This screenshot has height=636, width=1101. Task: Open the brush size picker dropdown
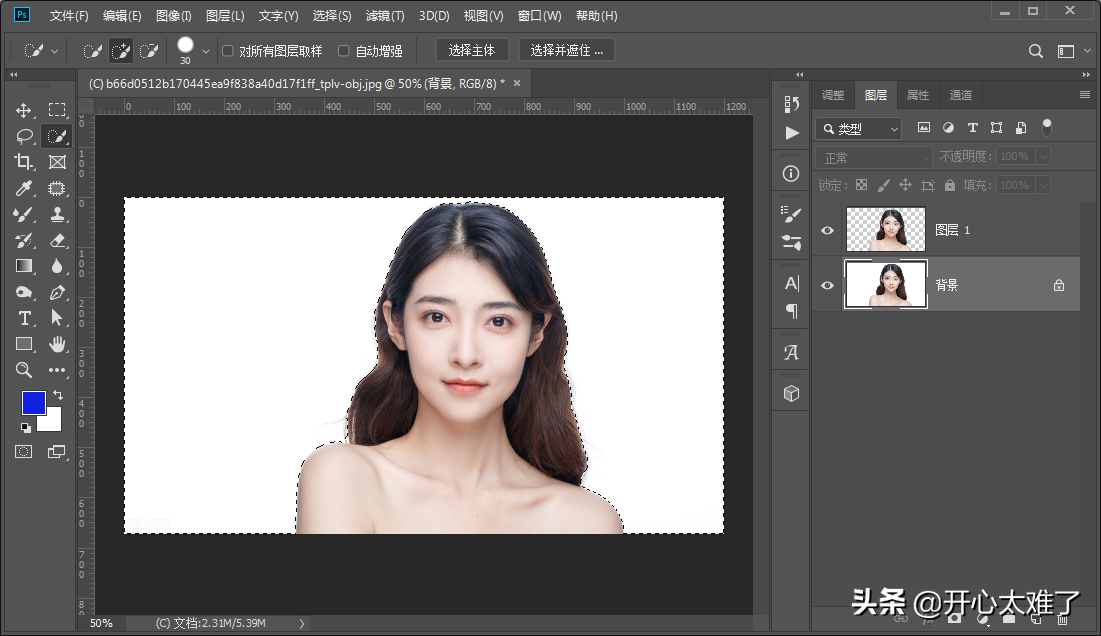(206, 51)
